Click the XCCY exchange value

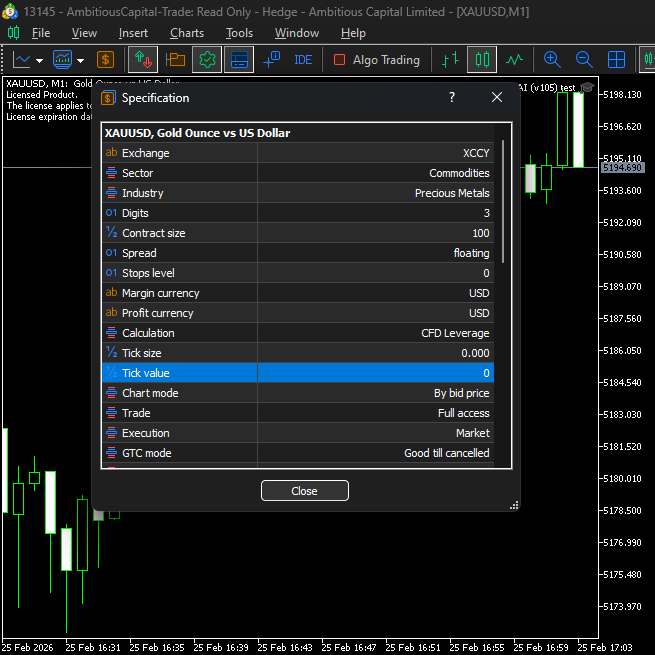tap(476, 153)
